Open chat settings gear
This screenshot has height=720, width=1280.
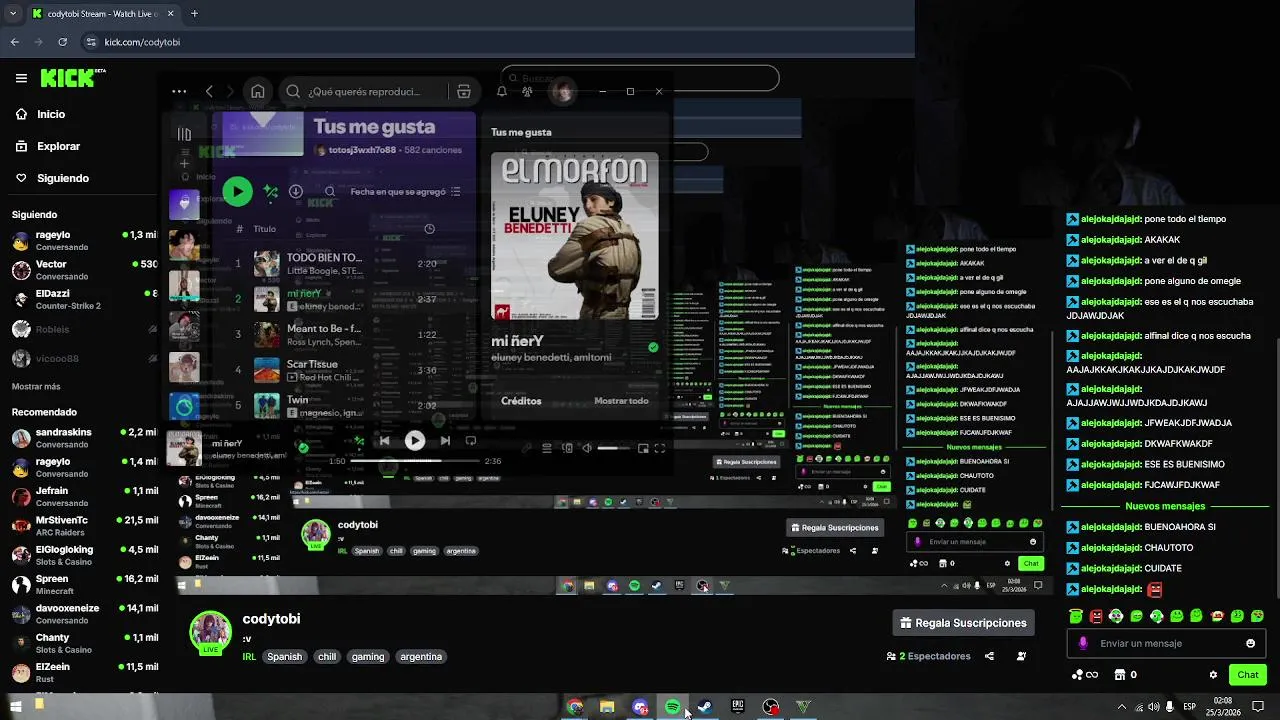coord(1213,675)
